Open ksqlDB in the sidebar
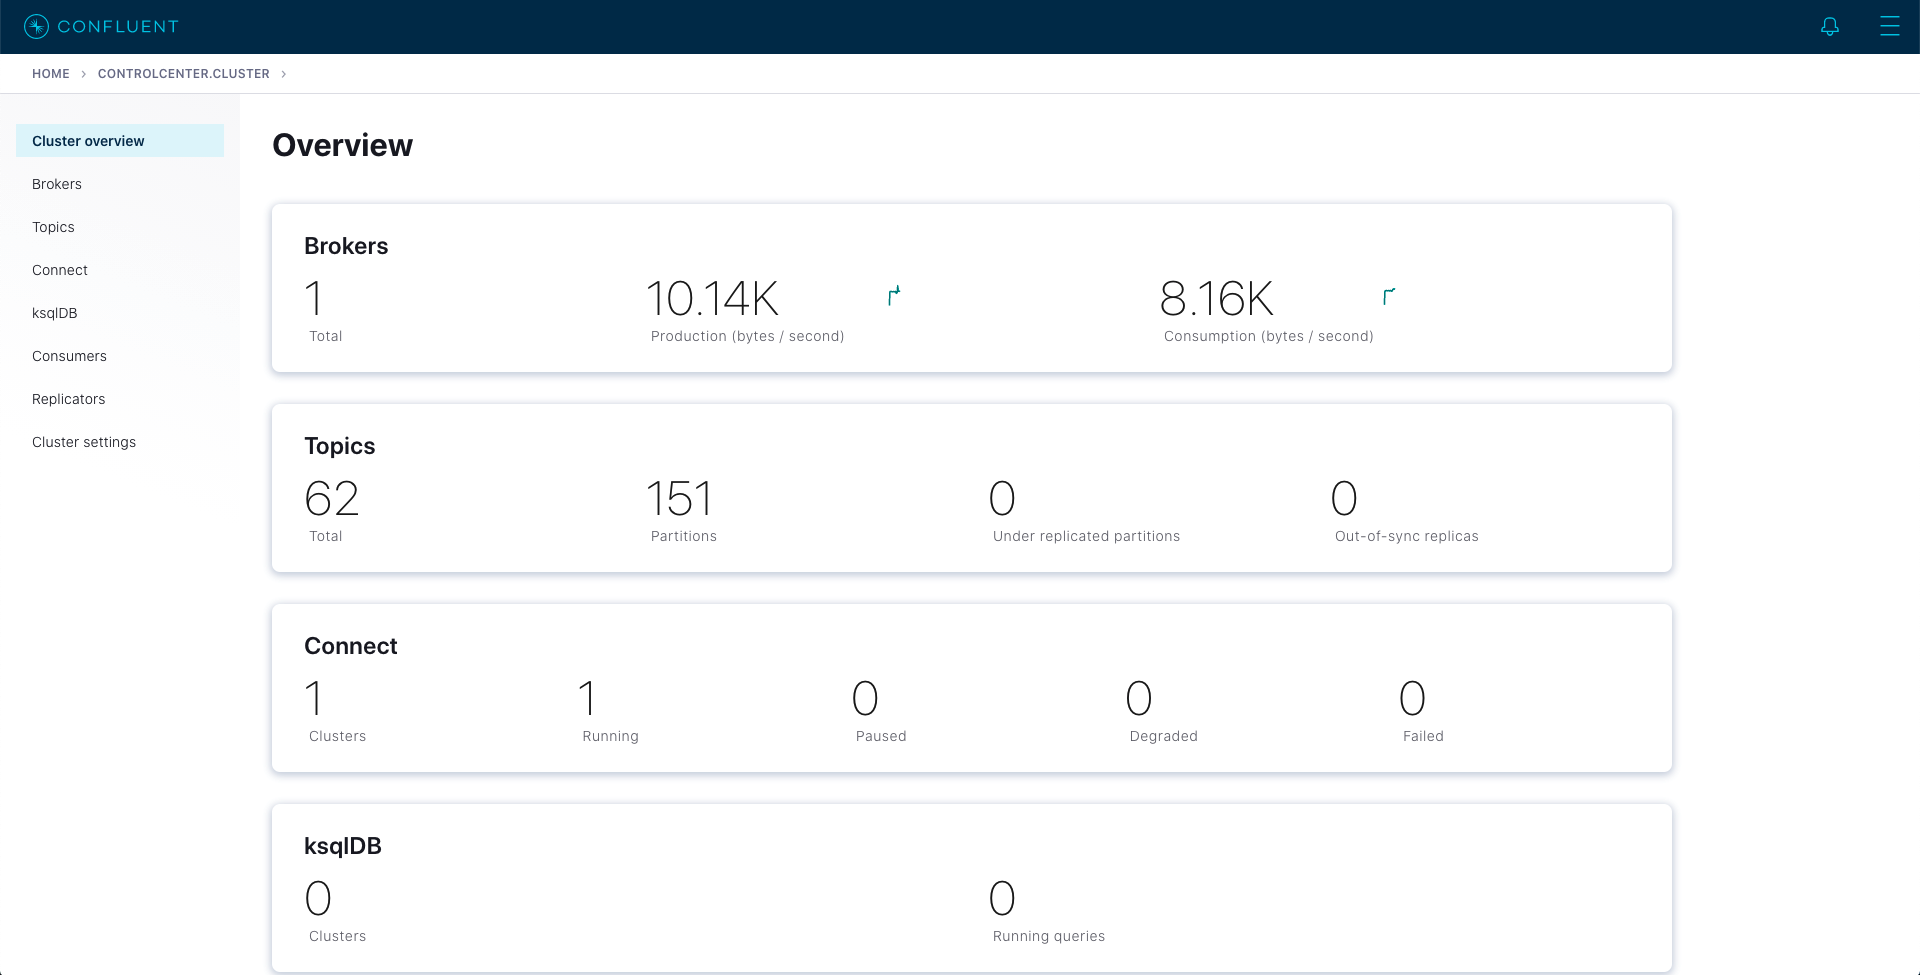The height and width of the screenshot is (975, 1920). (x=55, y=313)
